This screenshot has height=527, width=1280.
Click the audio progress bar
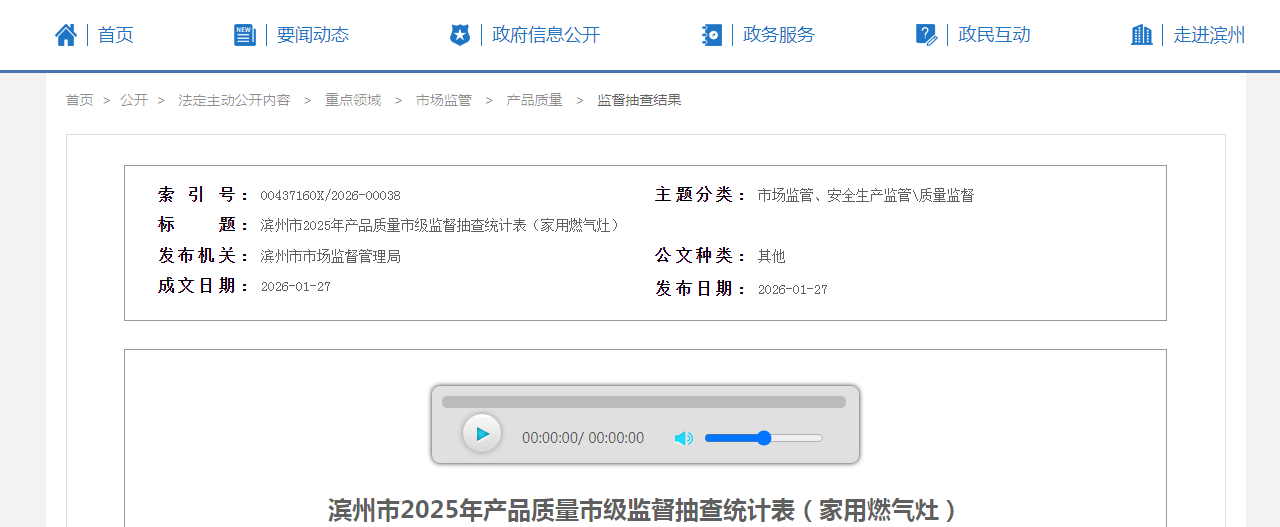click(644, 402)
